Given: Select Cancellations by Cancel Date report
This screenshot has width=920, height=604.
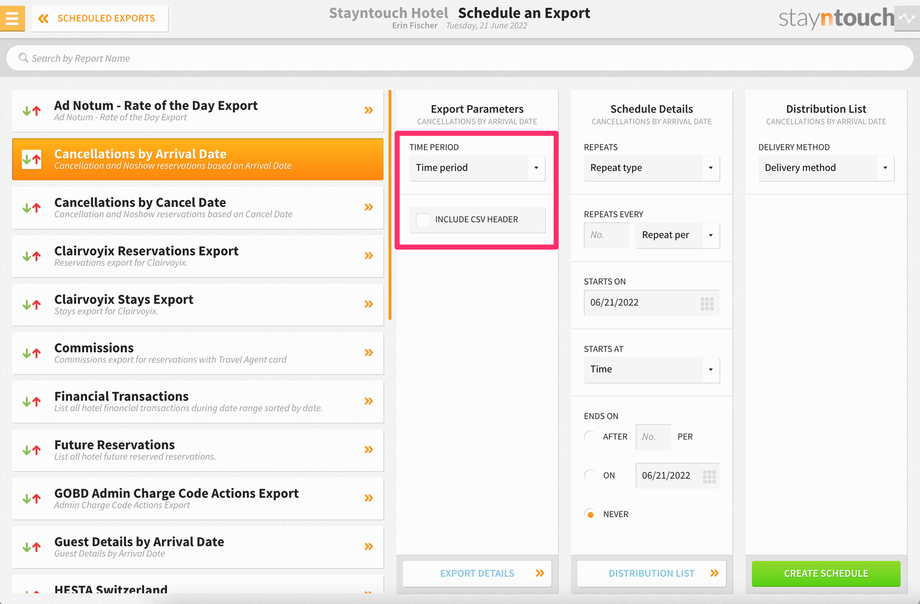Looking at the screenshot, I should click(198, 208).
